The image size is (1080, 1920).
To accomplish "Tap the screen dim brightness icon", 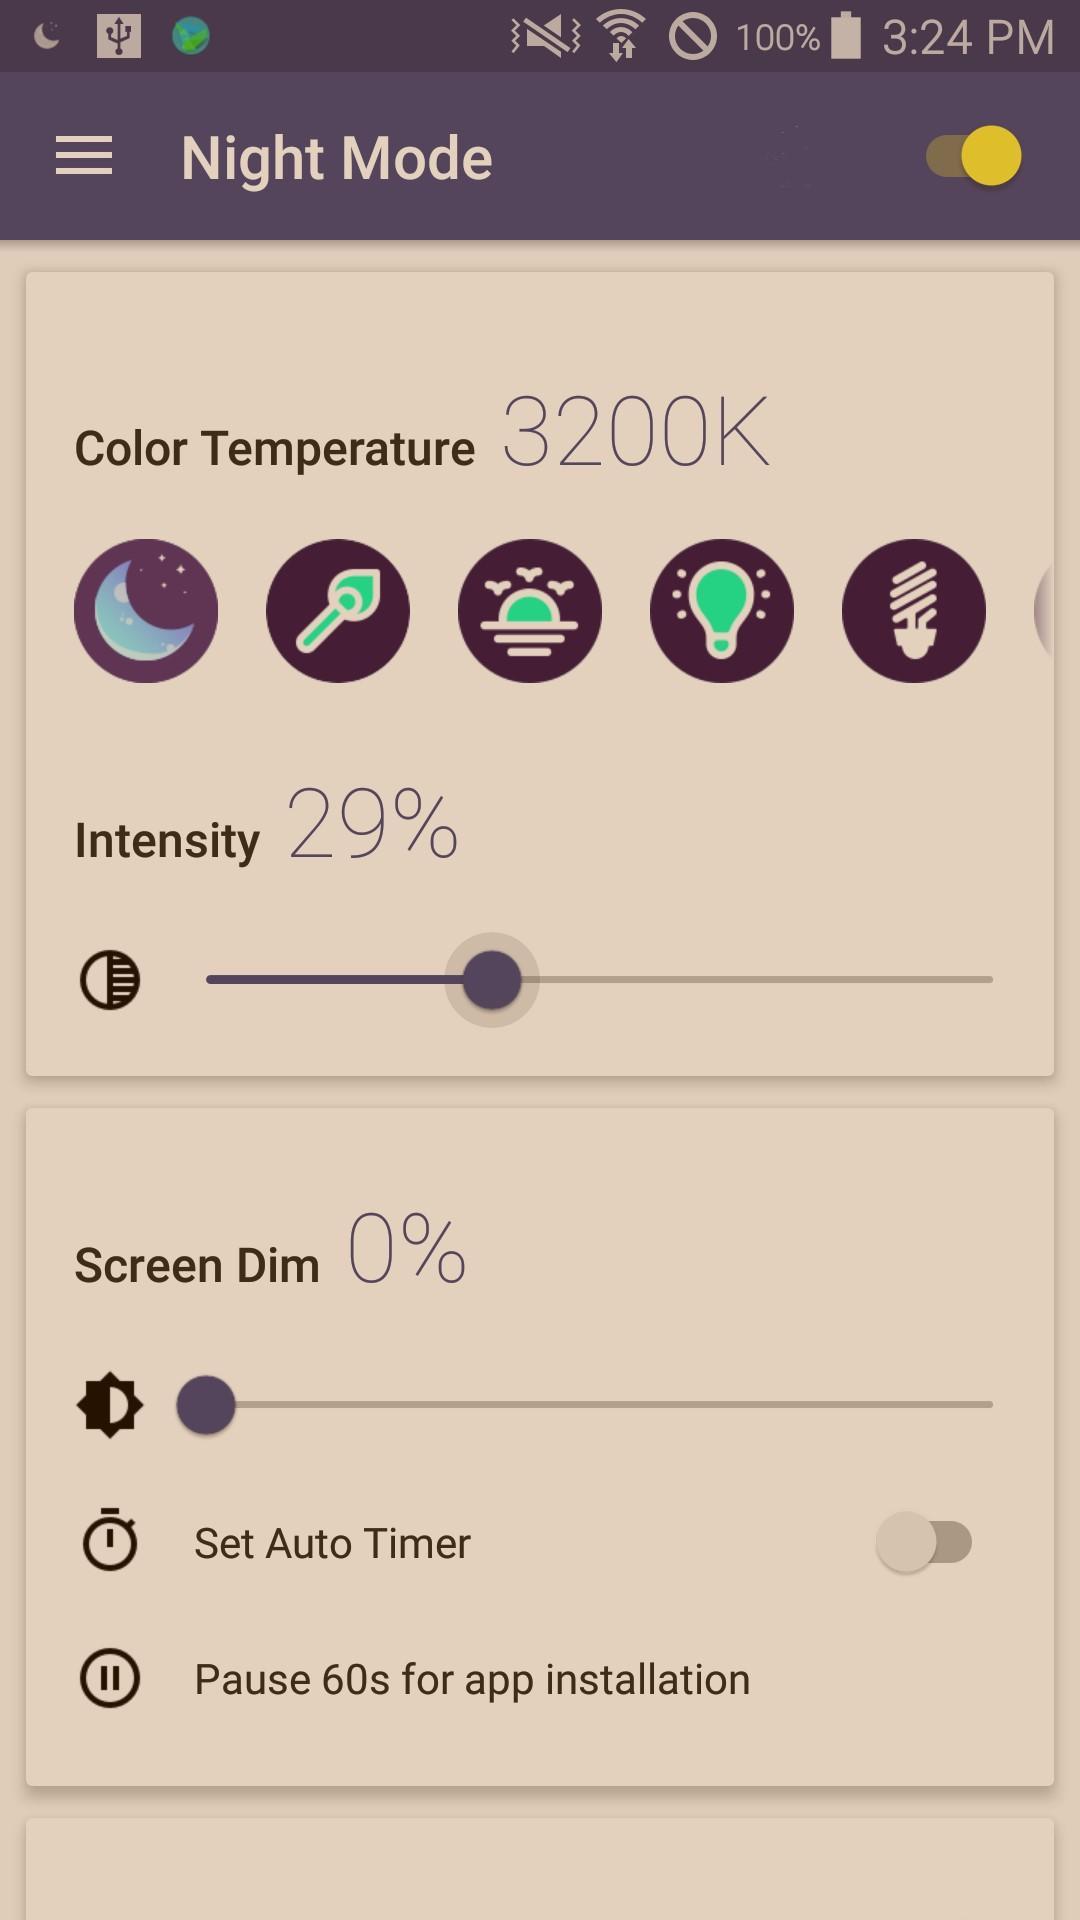I will click(110, 1405).
